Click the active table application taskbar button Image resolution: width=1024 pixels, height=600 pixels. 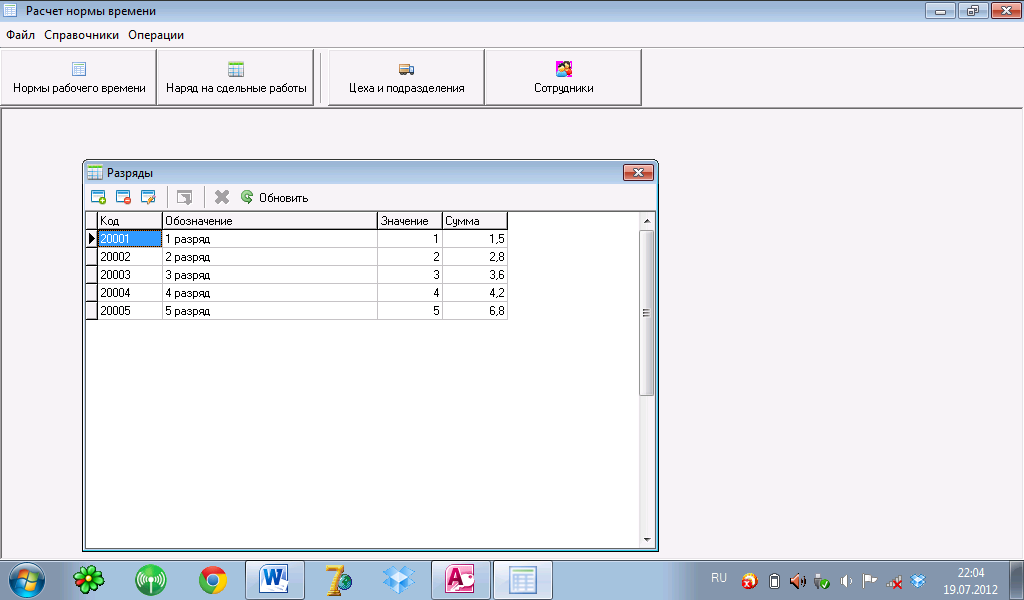[x=522, y=580]
